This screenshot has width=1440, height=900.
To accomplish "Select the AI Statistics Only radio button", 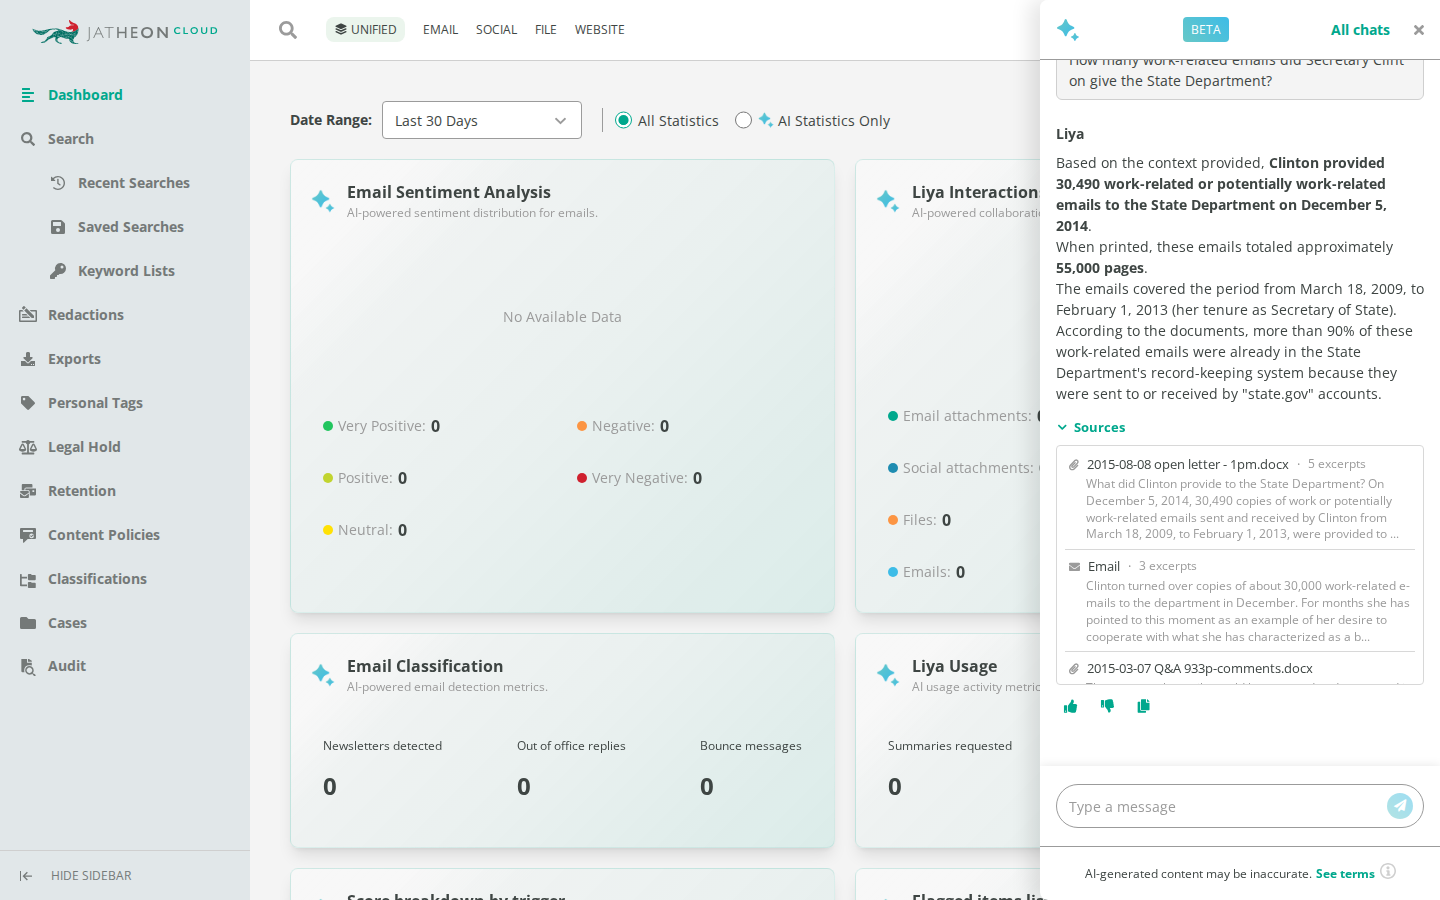I will click(743, 120).
